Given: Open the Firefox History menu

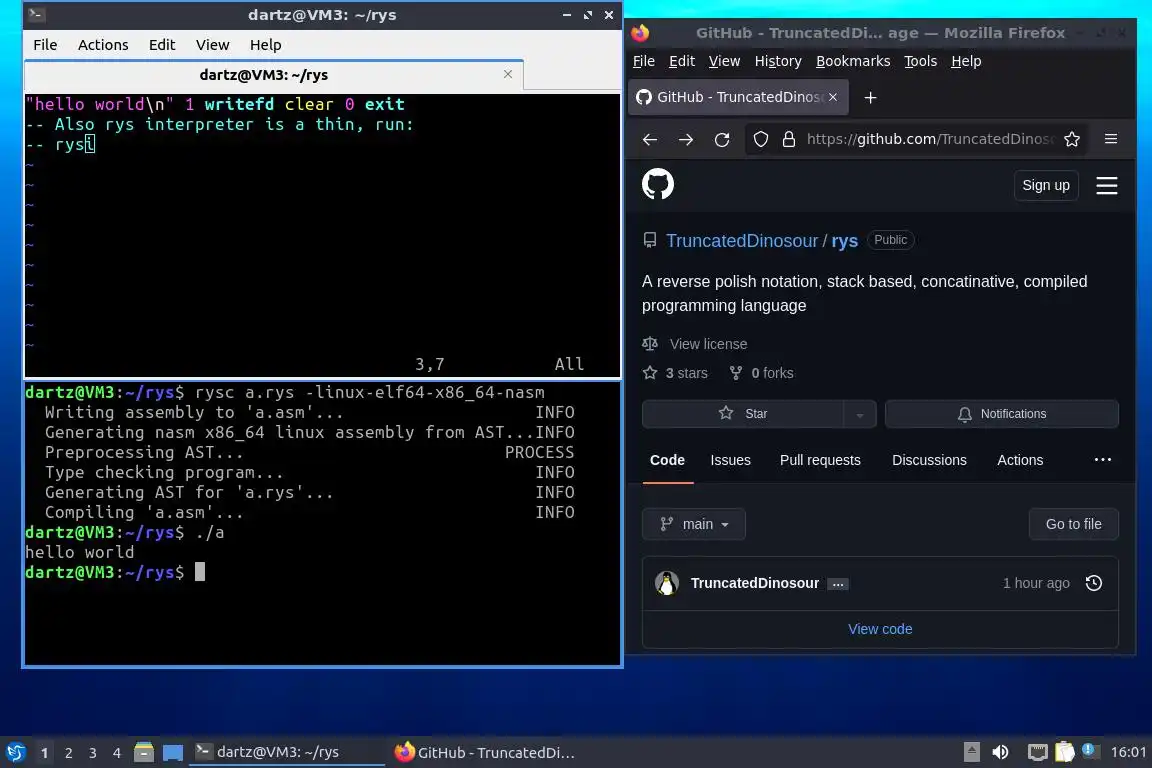Looking at the screenshot, I should click(778, 61).
